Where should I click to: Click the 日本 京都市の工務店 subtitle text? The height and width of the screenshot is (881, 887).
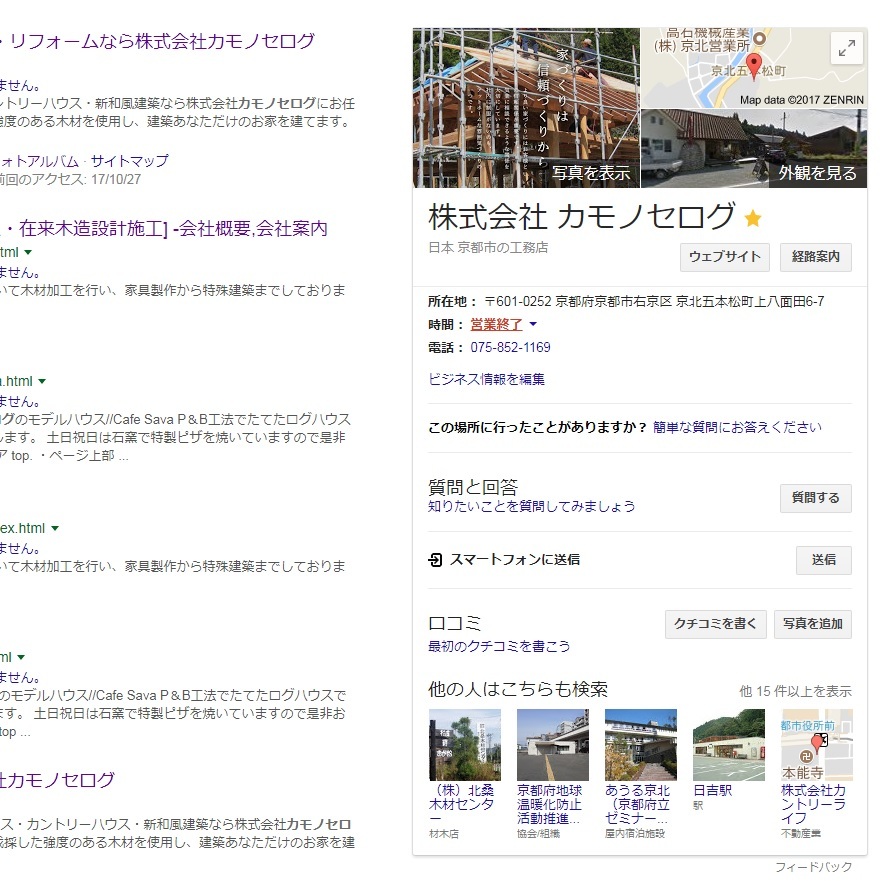488,248
